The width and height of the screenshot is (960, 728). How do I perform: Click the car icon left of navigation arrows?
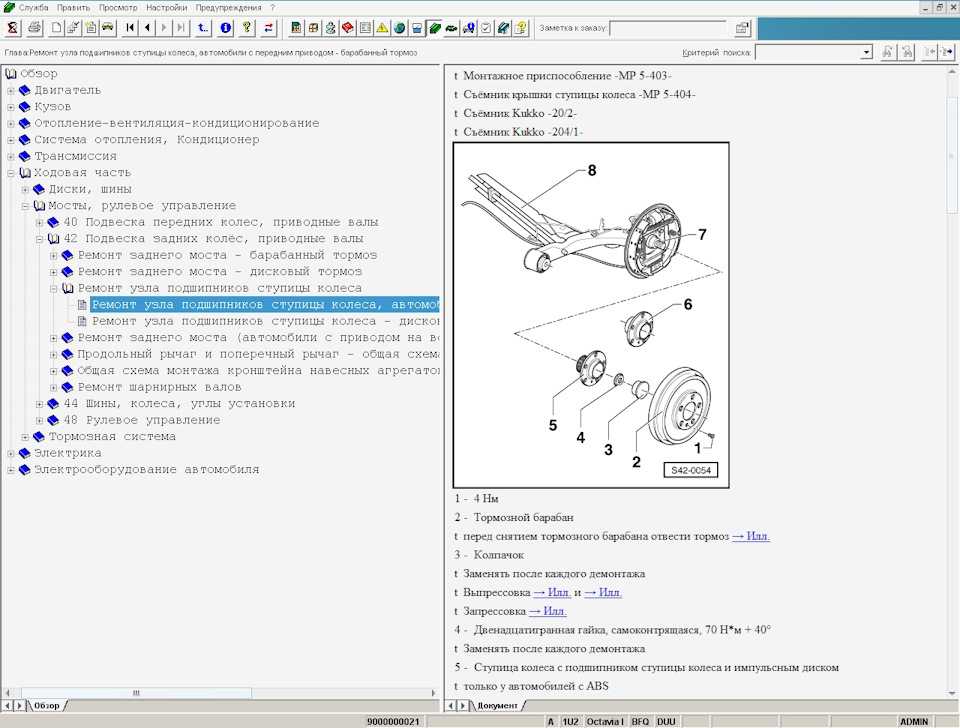[108, 28]
